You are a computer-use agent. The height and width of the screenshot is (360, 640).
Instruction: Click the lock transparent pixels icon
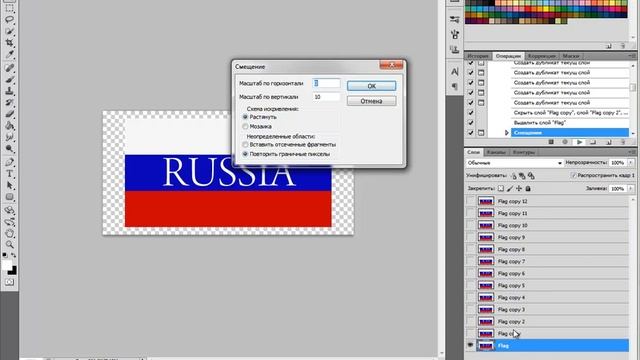point(501,189)
